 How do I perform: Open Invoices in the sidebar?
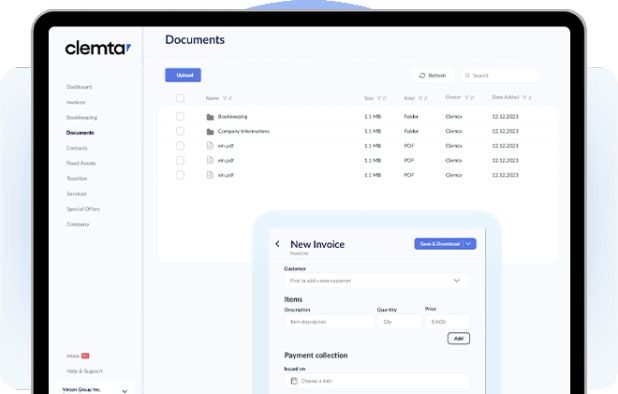[76, 102]
